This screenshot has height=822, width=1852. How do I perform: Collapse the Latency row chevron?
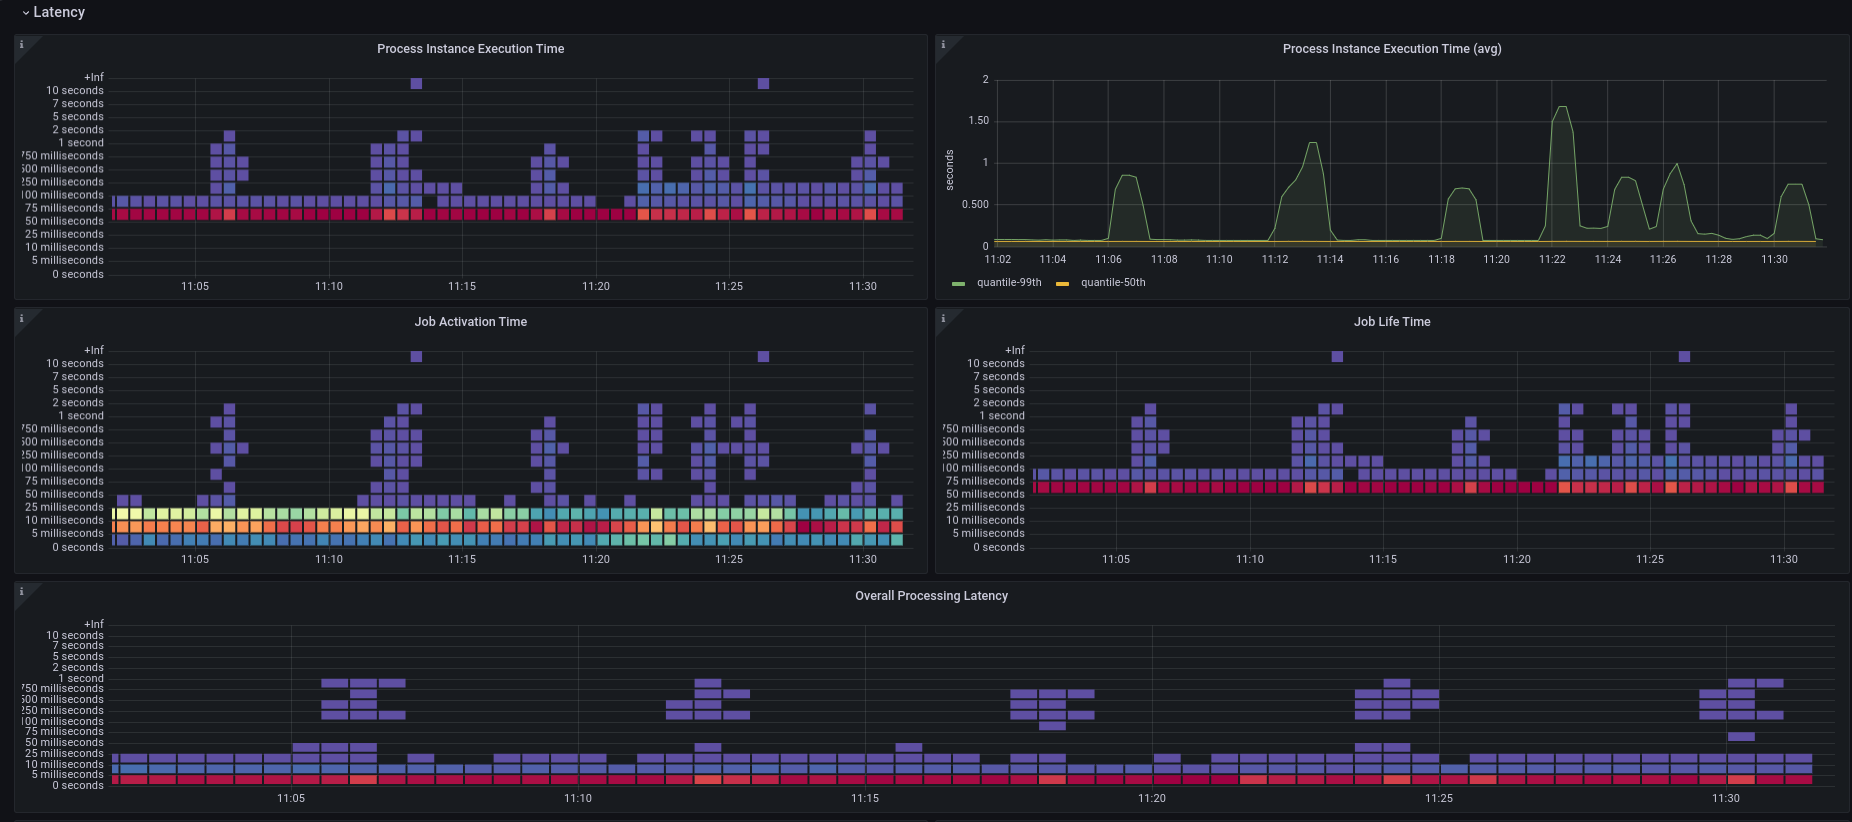point(25,13)
